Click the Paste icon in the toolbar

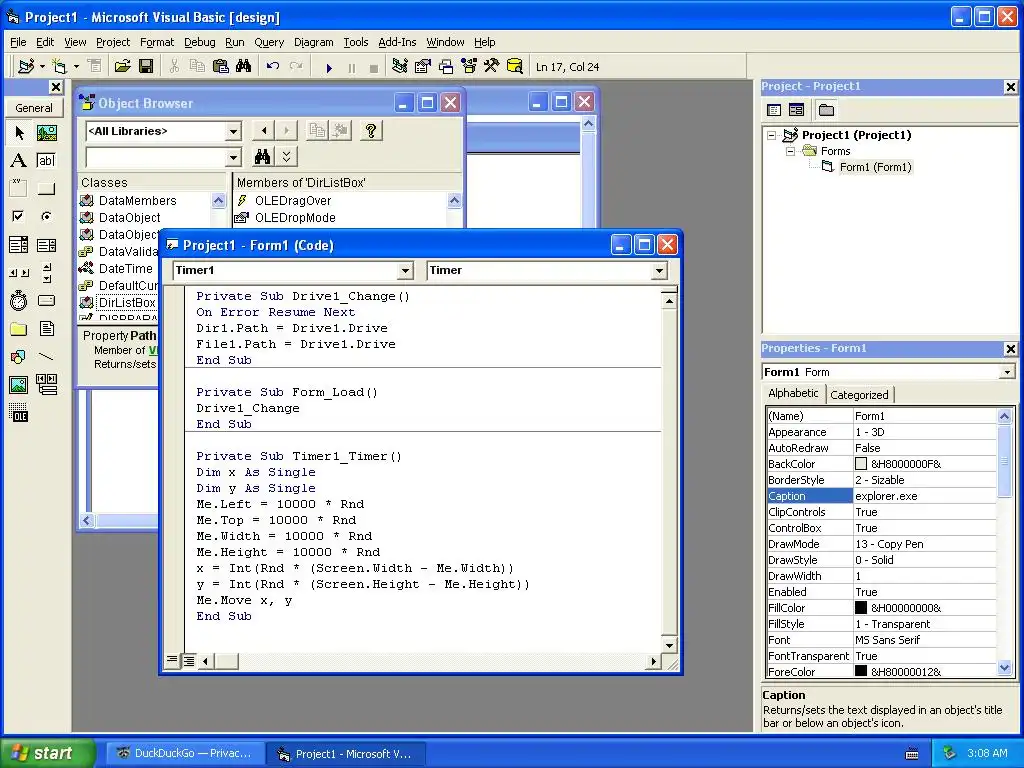[x=221, y=67]
